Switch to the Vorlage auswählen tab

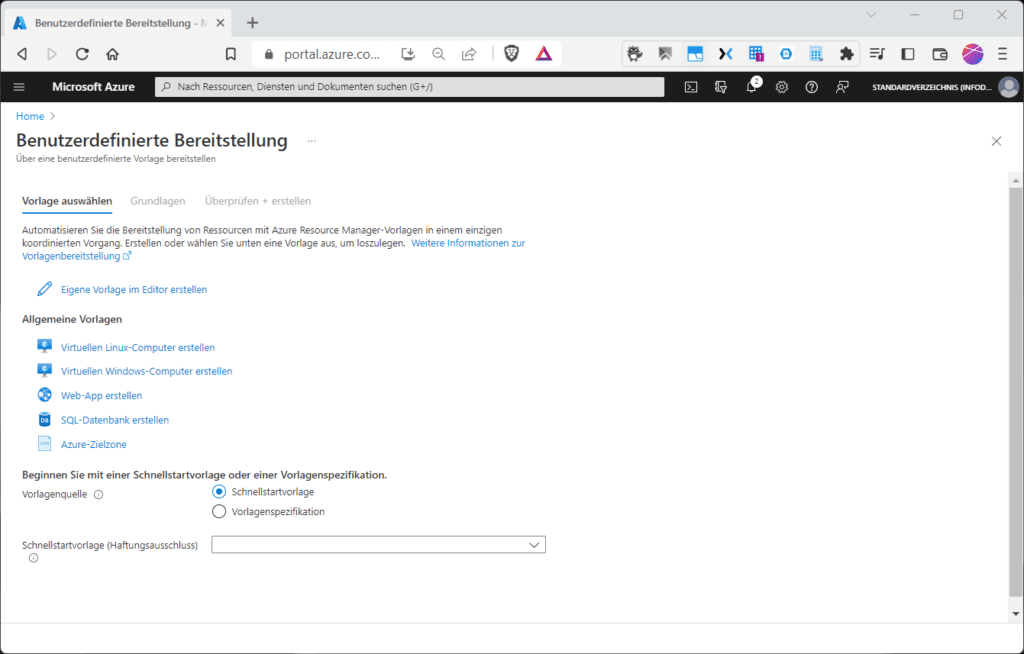[67, 201]
